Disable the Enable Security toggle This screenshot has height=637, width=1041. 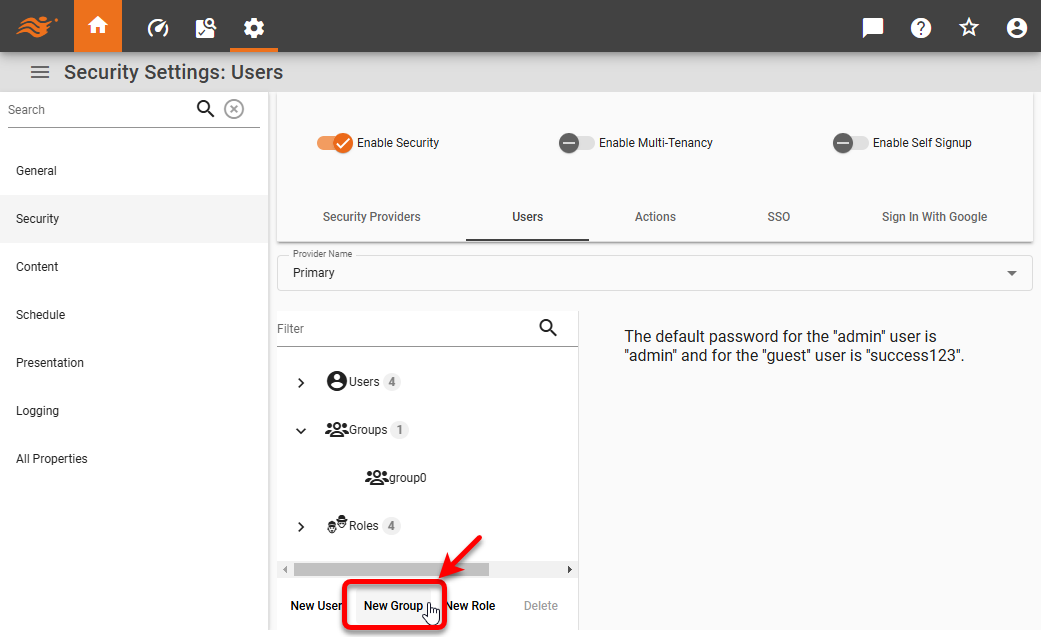pyautogui.click(x=334, y=143)
